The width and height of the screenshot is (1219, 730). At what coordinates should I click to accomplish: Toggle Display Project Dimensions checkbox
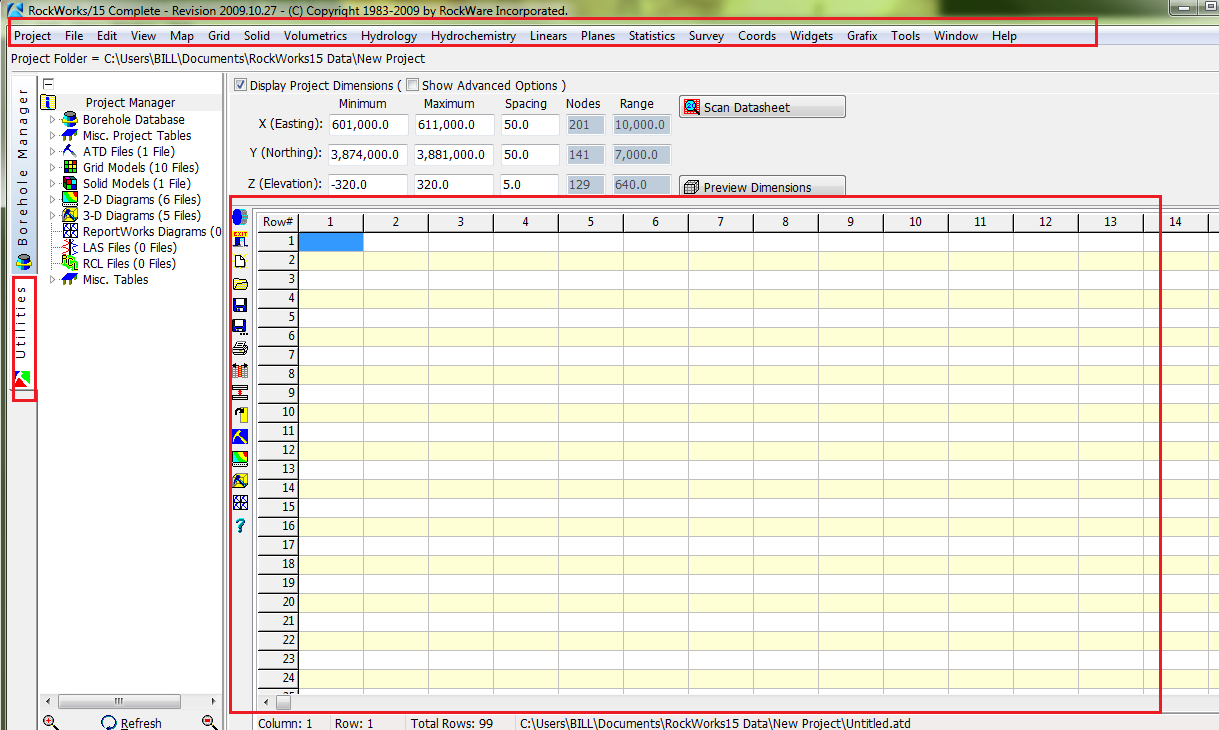(x=240, y=85)
